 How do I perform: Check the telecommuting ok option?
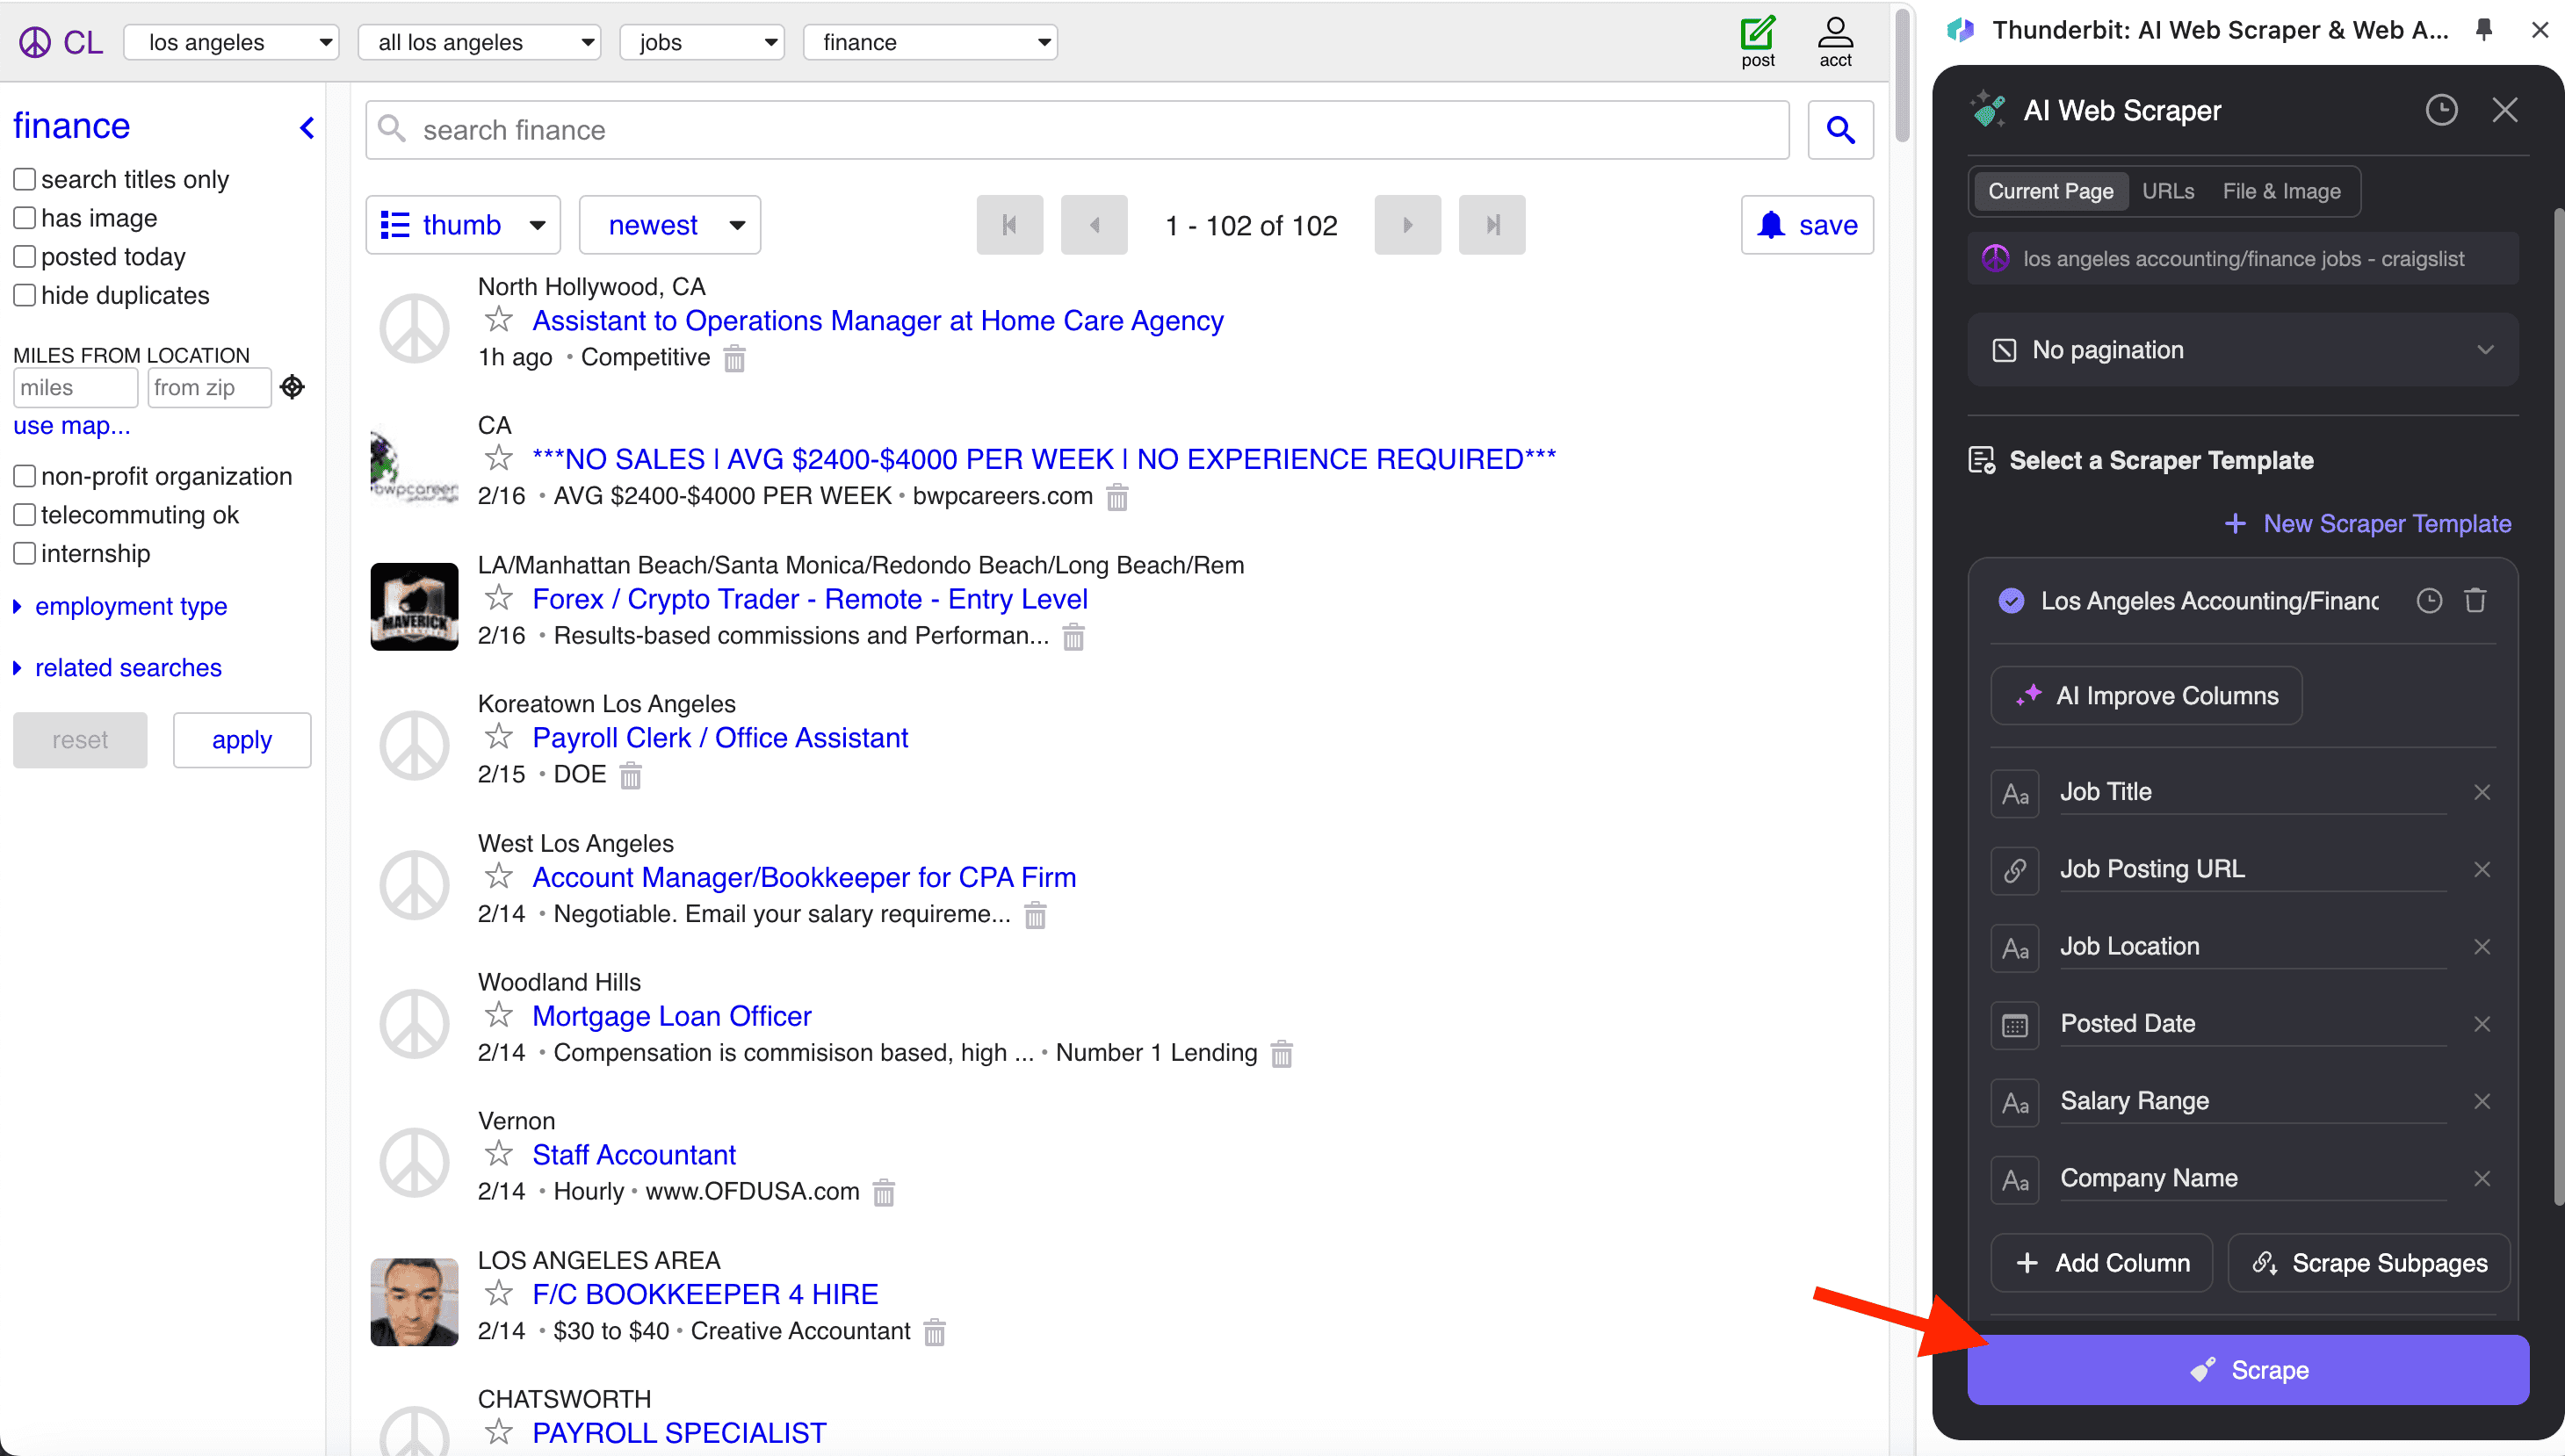tap(25, 515)
